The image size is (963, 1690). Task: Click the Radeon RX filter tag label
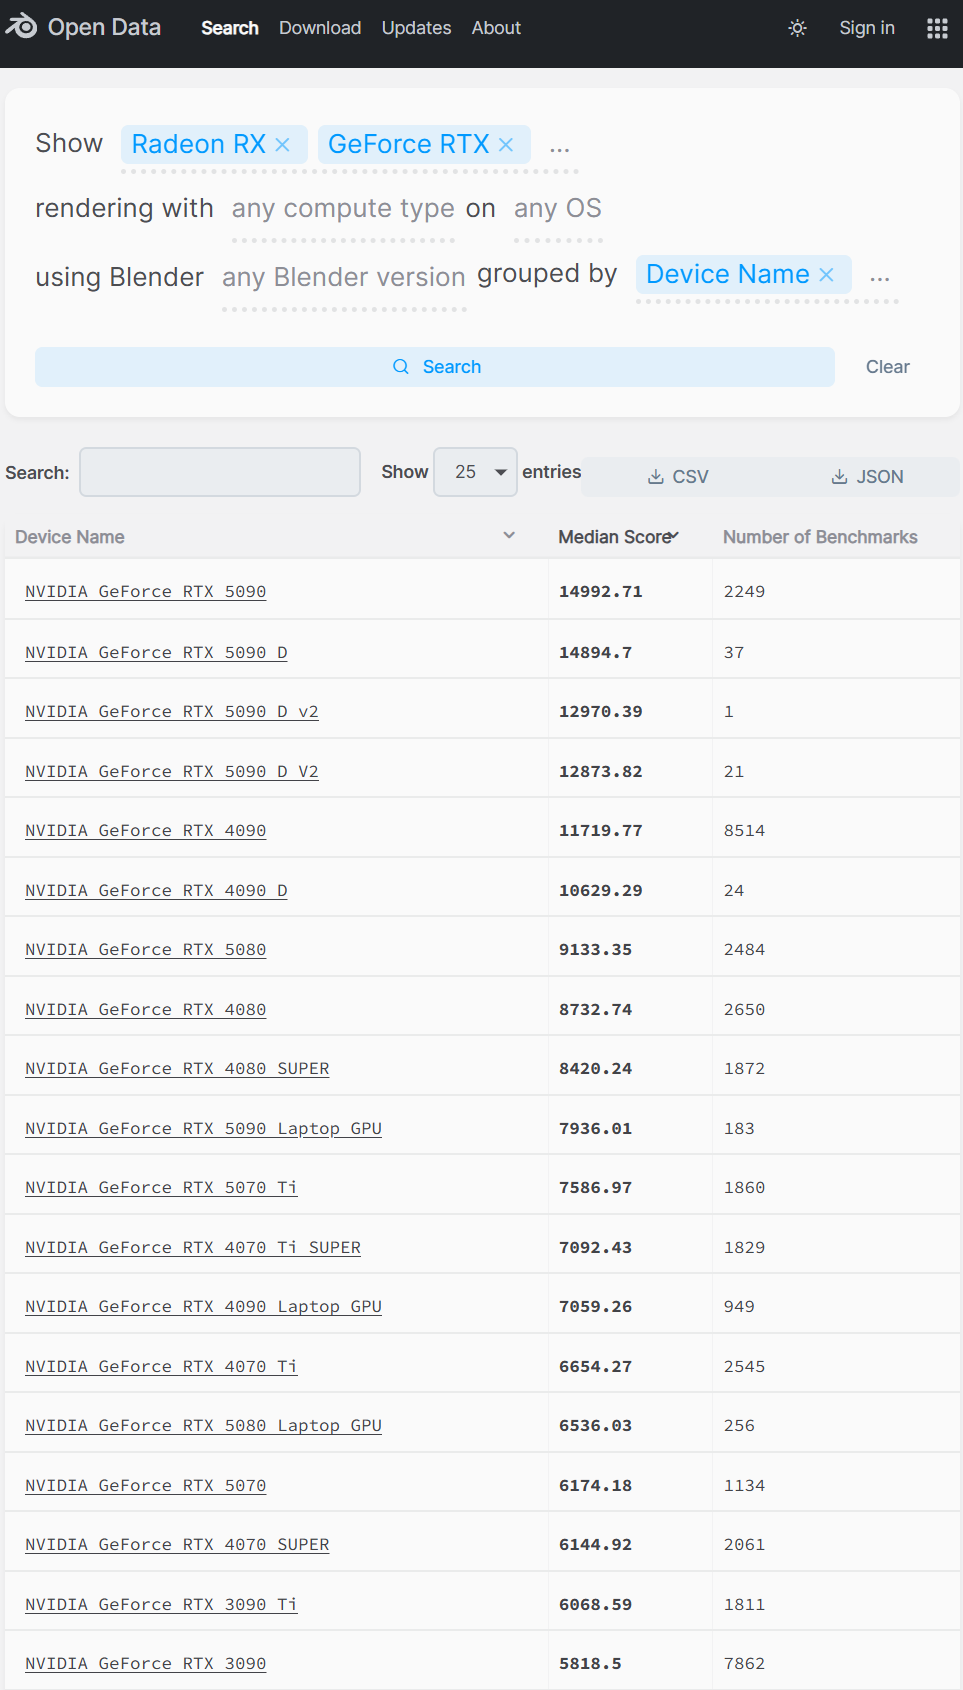(199, 145)
